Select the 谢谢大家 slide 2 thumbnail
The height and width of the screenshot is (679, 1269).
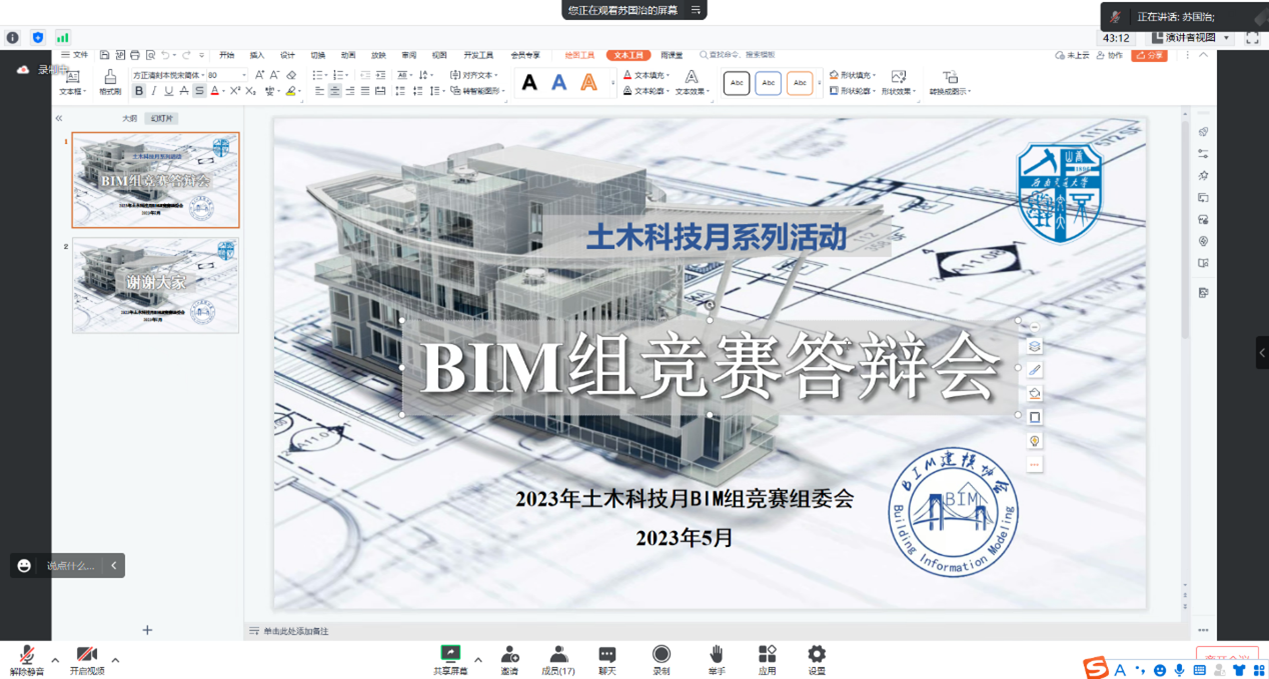(x=155, y=285)
